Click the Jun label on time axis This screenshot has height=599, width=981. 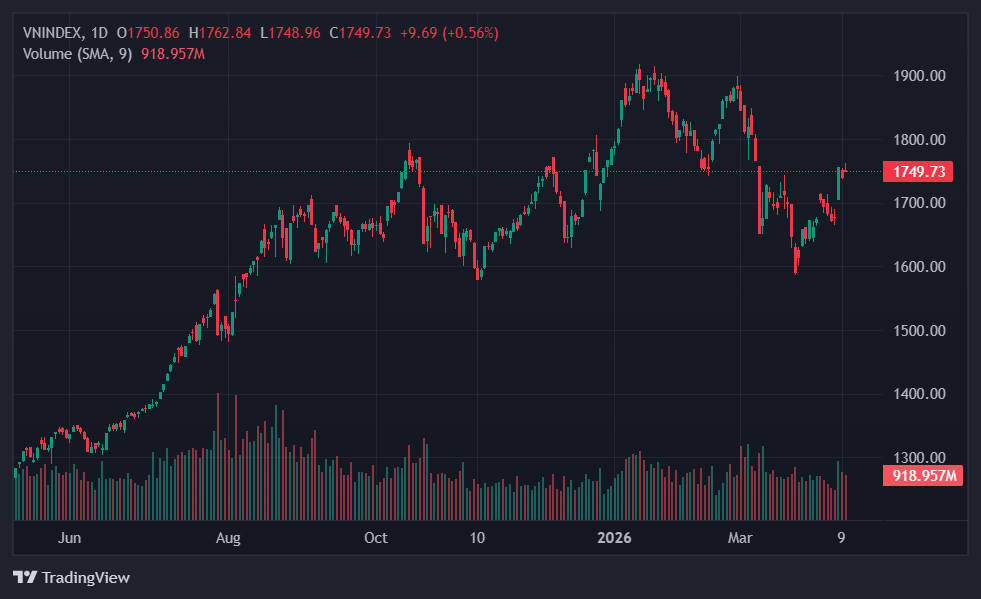pos(69,538)
